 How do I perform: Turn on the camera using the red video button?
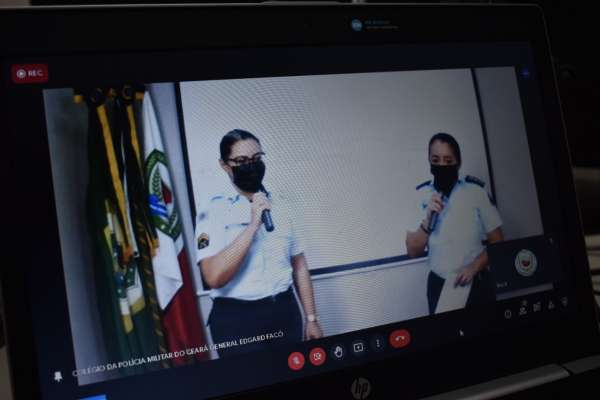tap(317, 356)
